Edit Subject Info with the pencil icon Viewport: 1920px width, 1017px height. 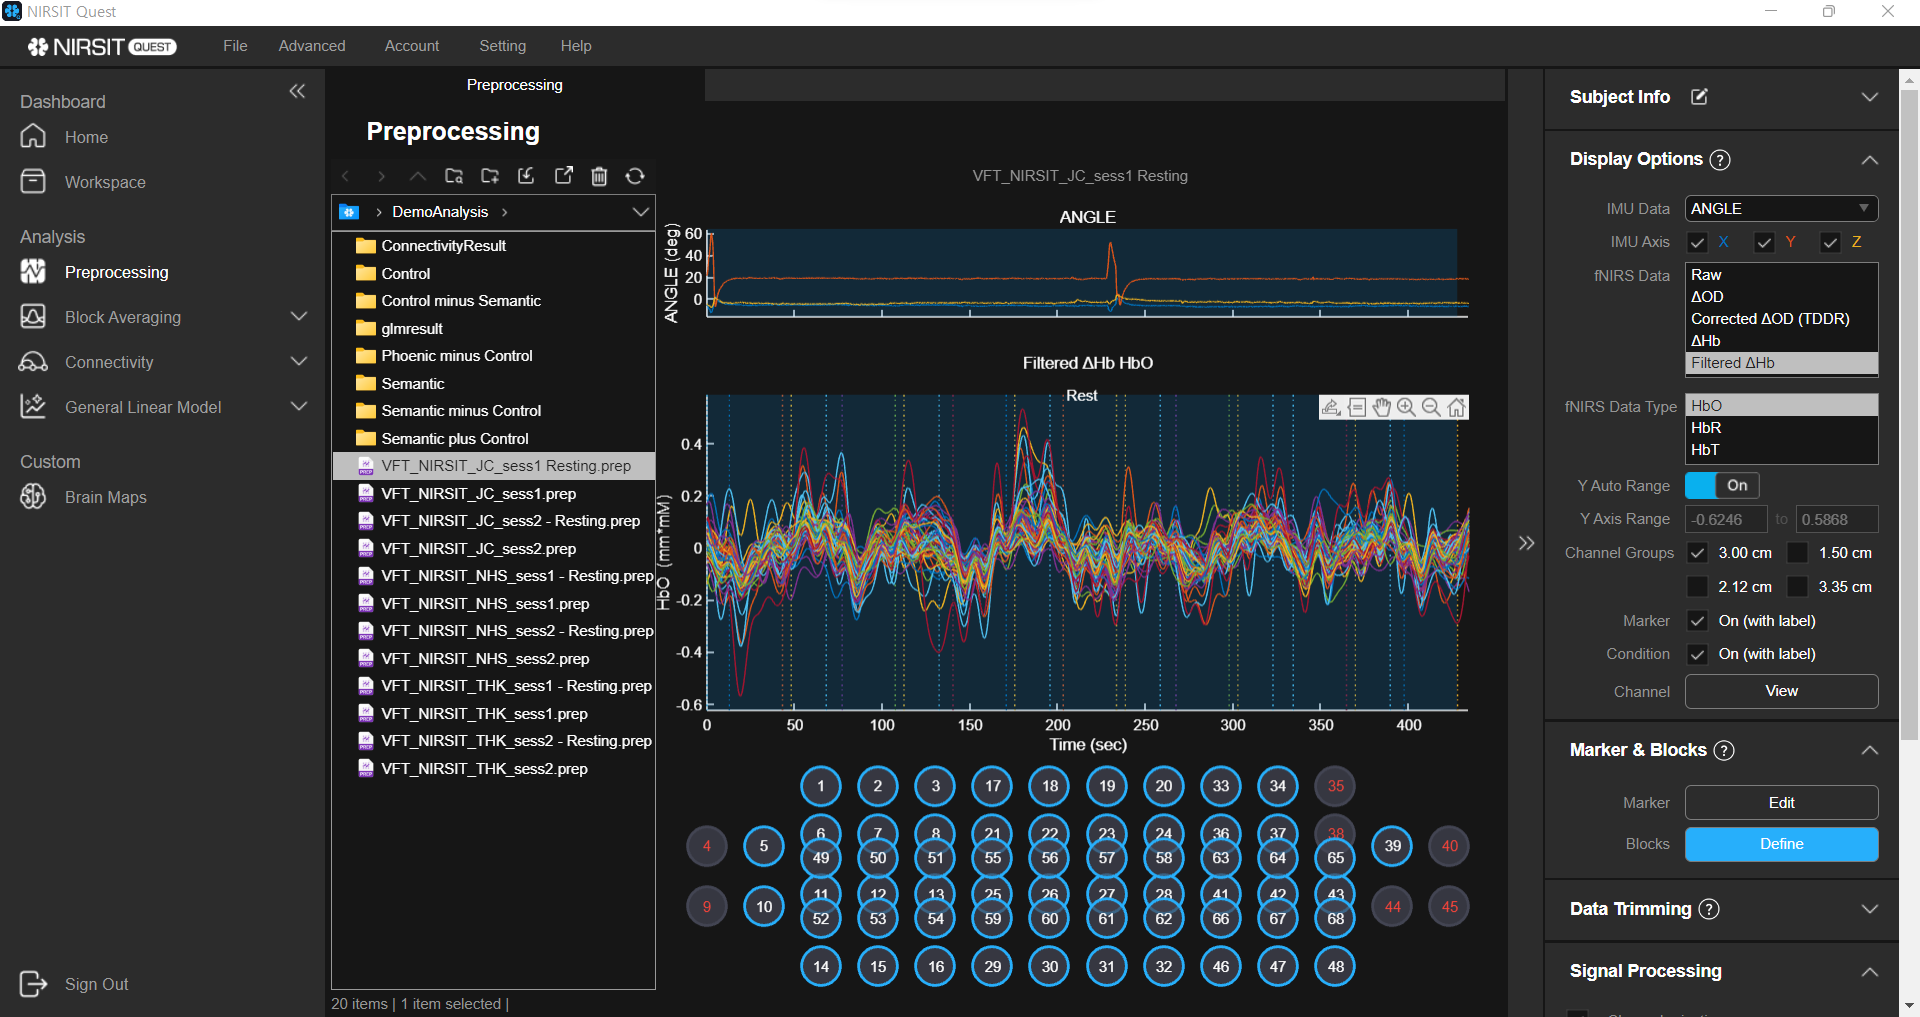[1699, 97]
